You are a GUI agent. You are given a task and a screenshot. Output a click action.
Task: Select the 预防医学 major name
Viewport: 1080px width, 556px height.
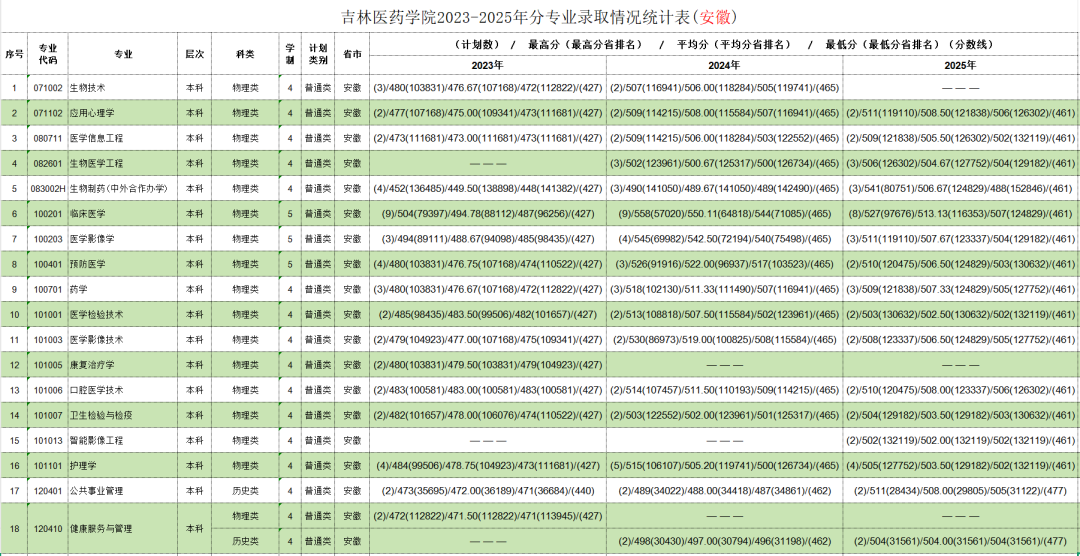click(x=87, y=264)
